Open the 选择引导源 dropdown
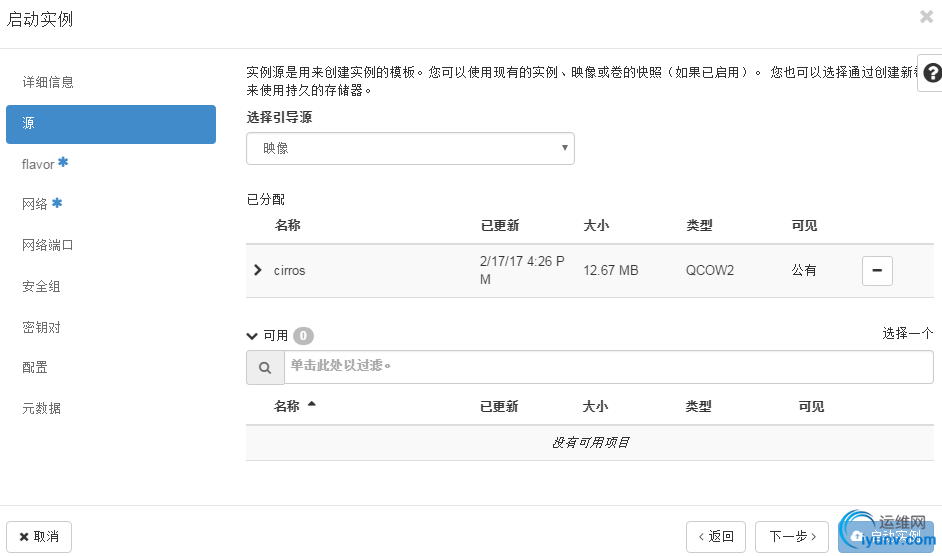Screen dimensions: 942x556 pos(410,148)
